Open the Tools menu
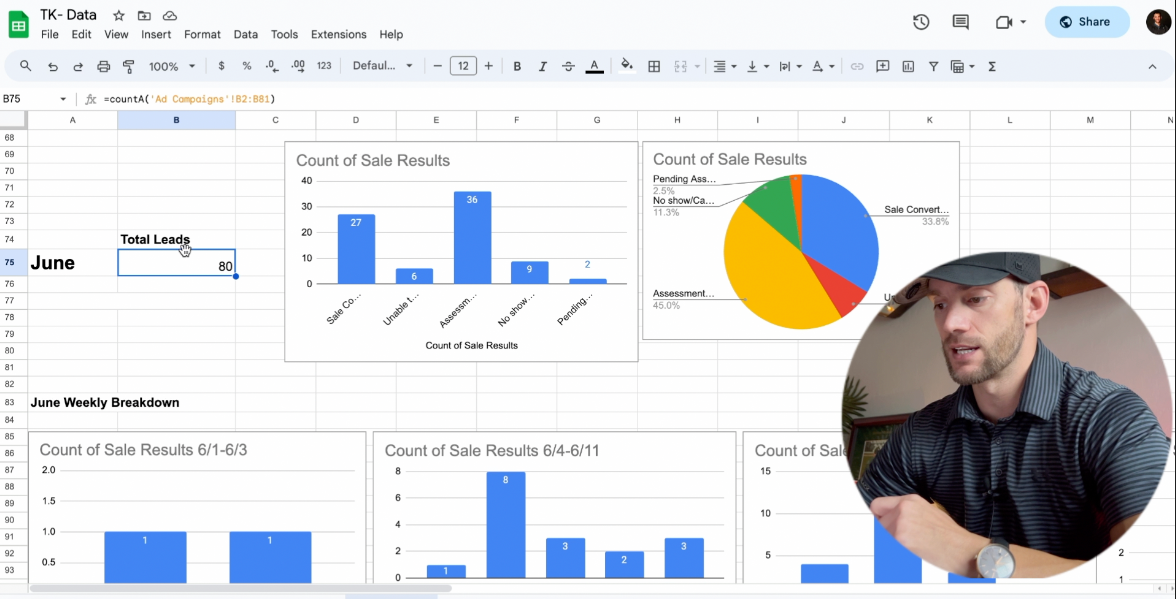 (x=284, y=34)
